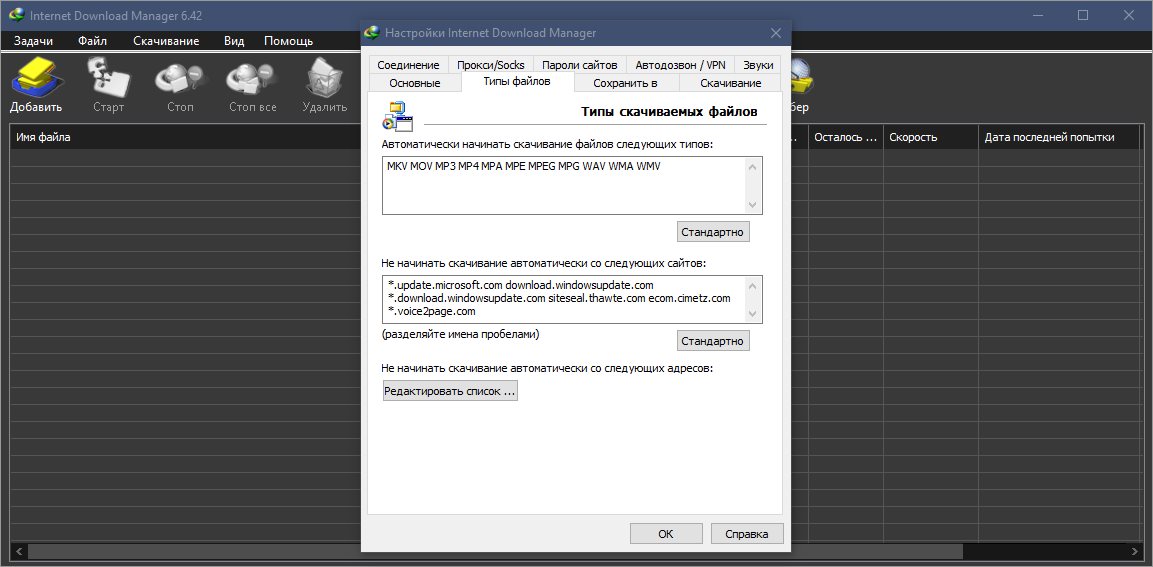Click the Осталось column header
Image resolution: width=1153 pixels, height=567 pixels.
[x=846, y=137]
